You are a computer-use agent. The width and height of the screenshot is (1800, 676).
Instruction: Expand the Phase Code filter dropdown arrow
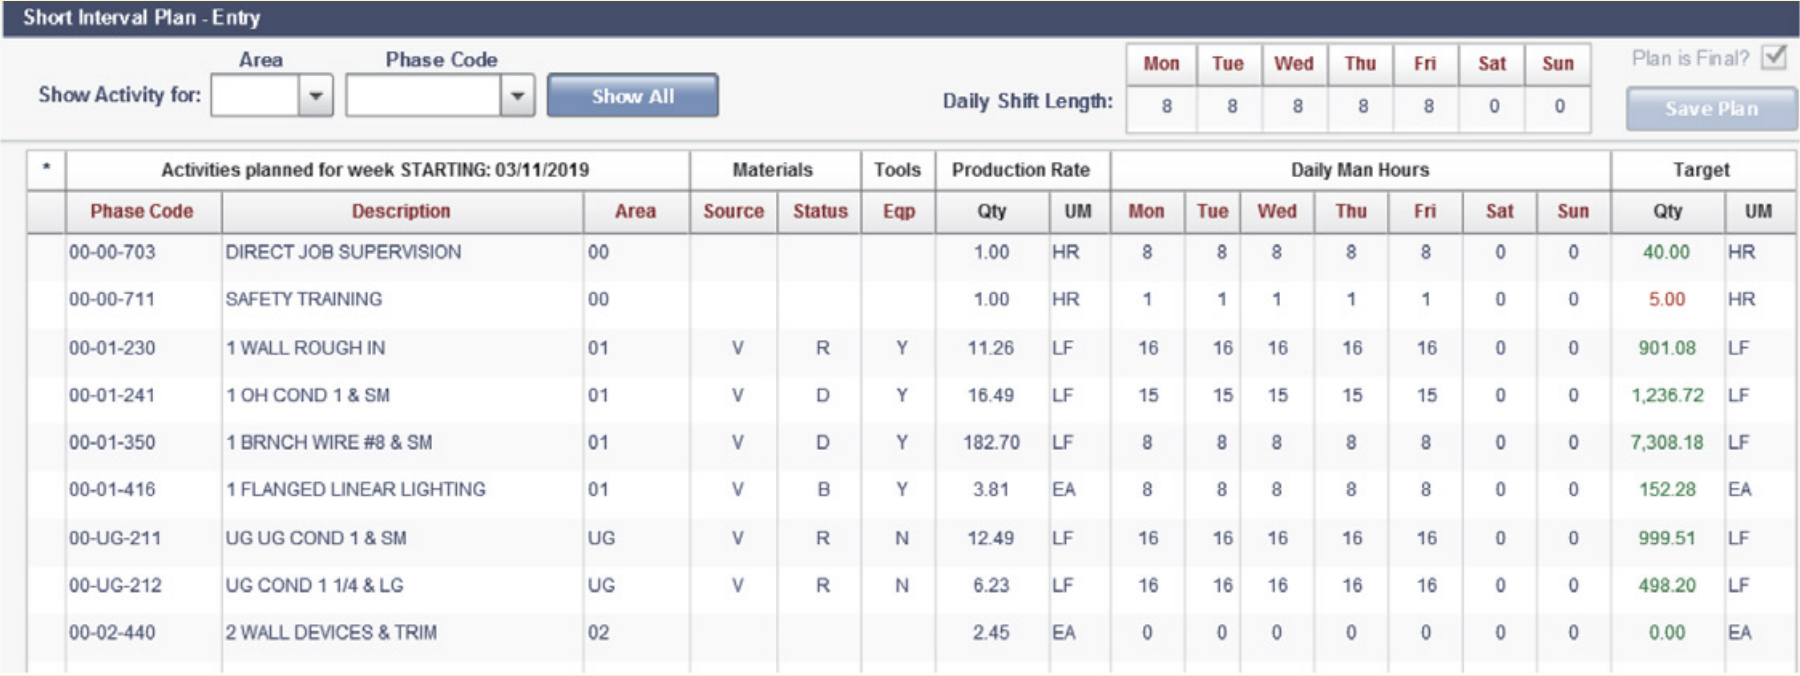click(517, 97)
